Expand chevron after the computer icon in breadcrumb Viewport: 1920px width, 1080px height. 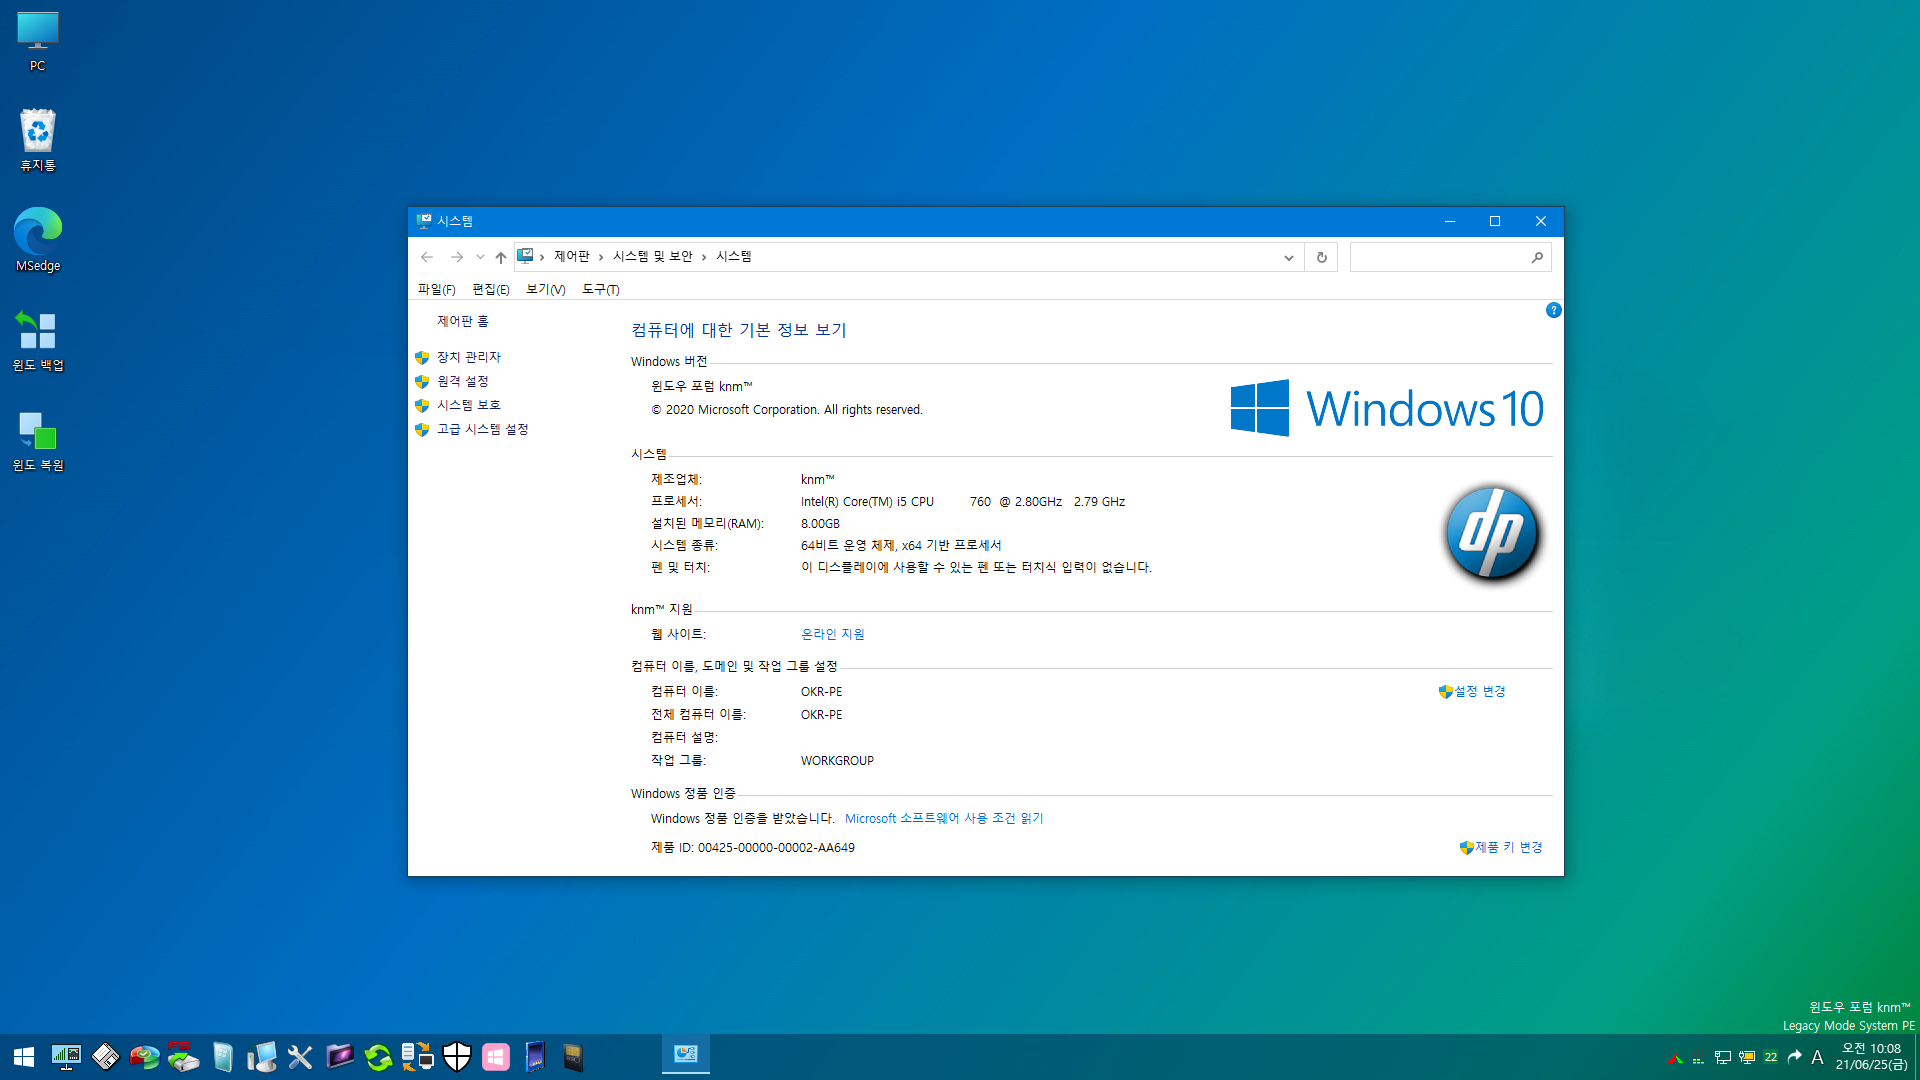pyautogui.click(x=542, y=257)
